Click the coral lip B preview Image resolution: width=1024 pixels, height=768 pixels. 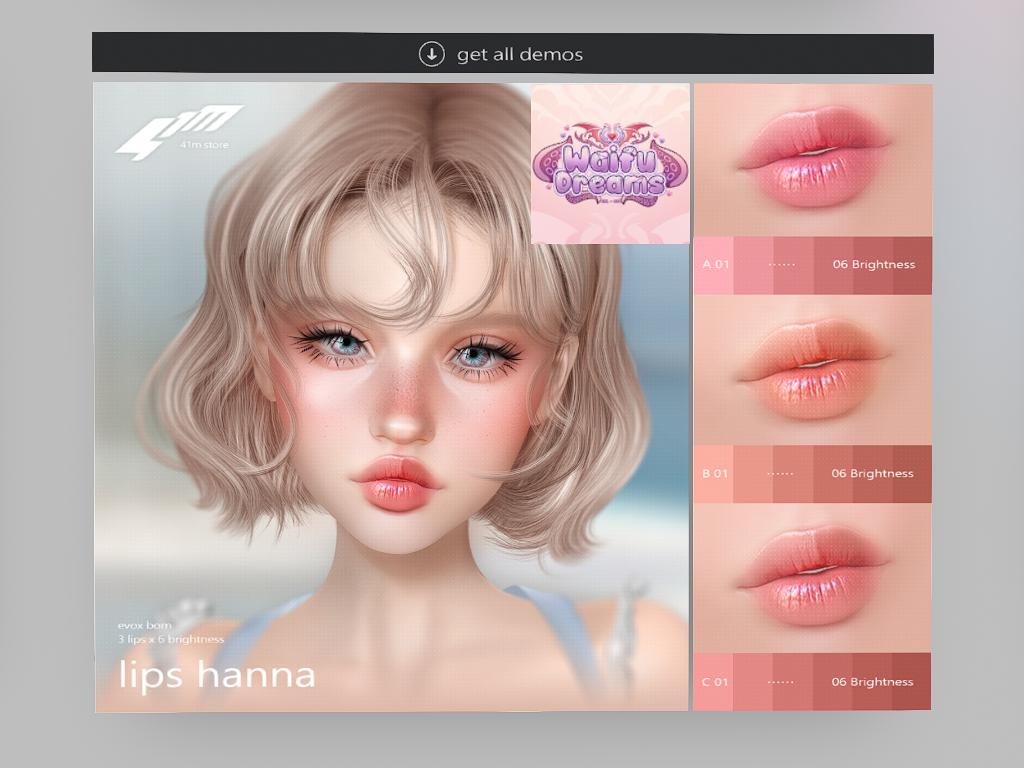click(813, 370)
